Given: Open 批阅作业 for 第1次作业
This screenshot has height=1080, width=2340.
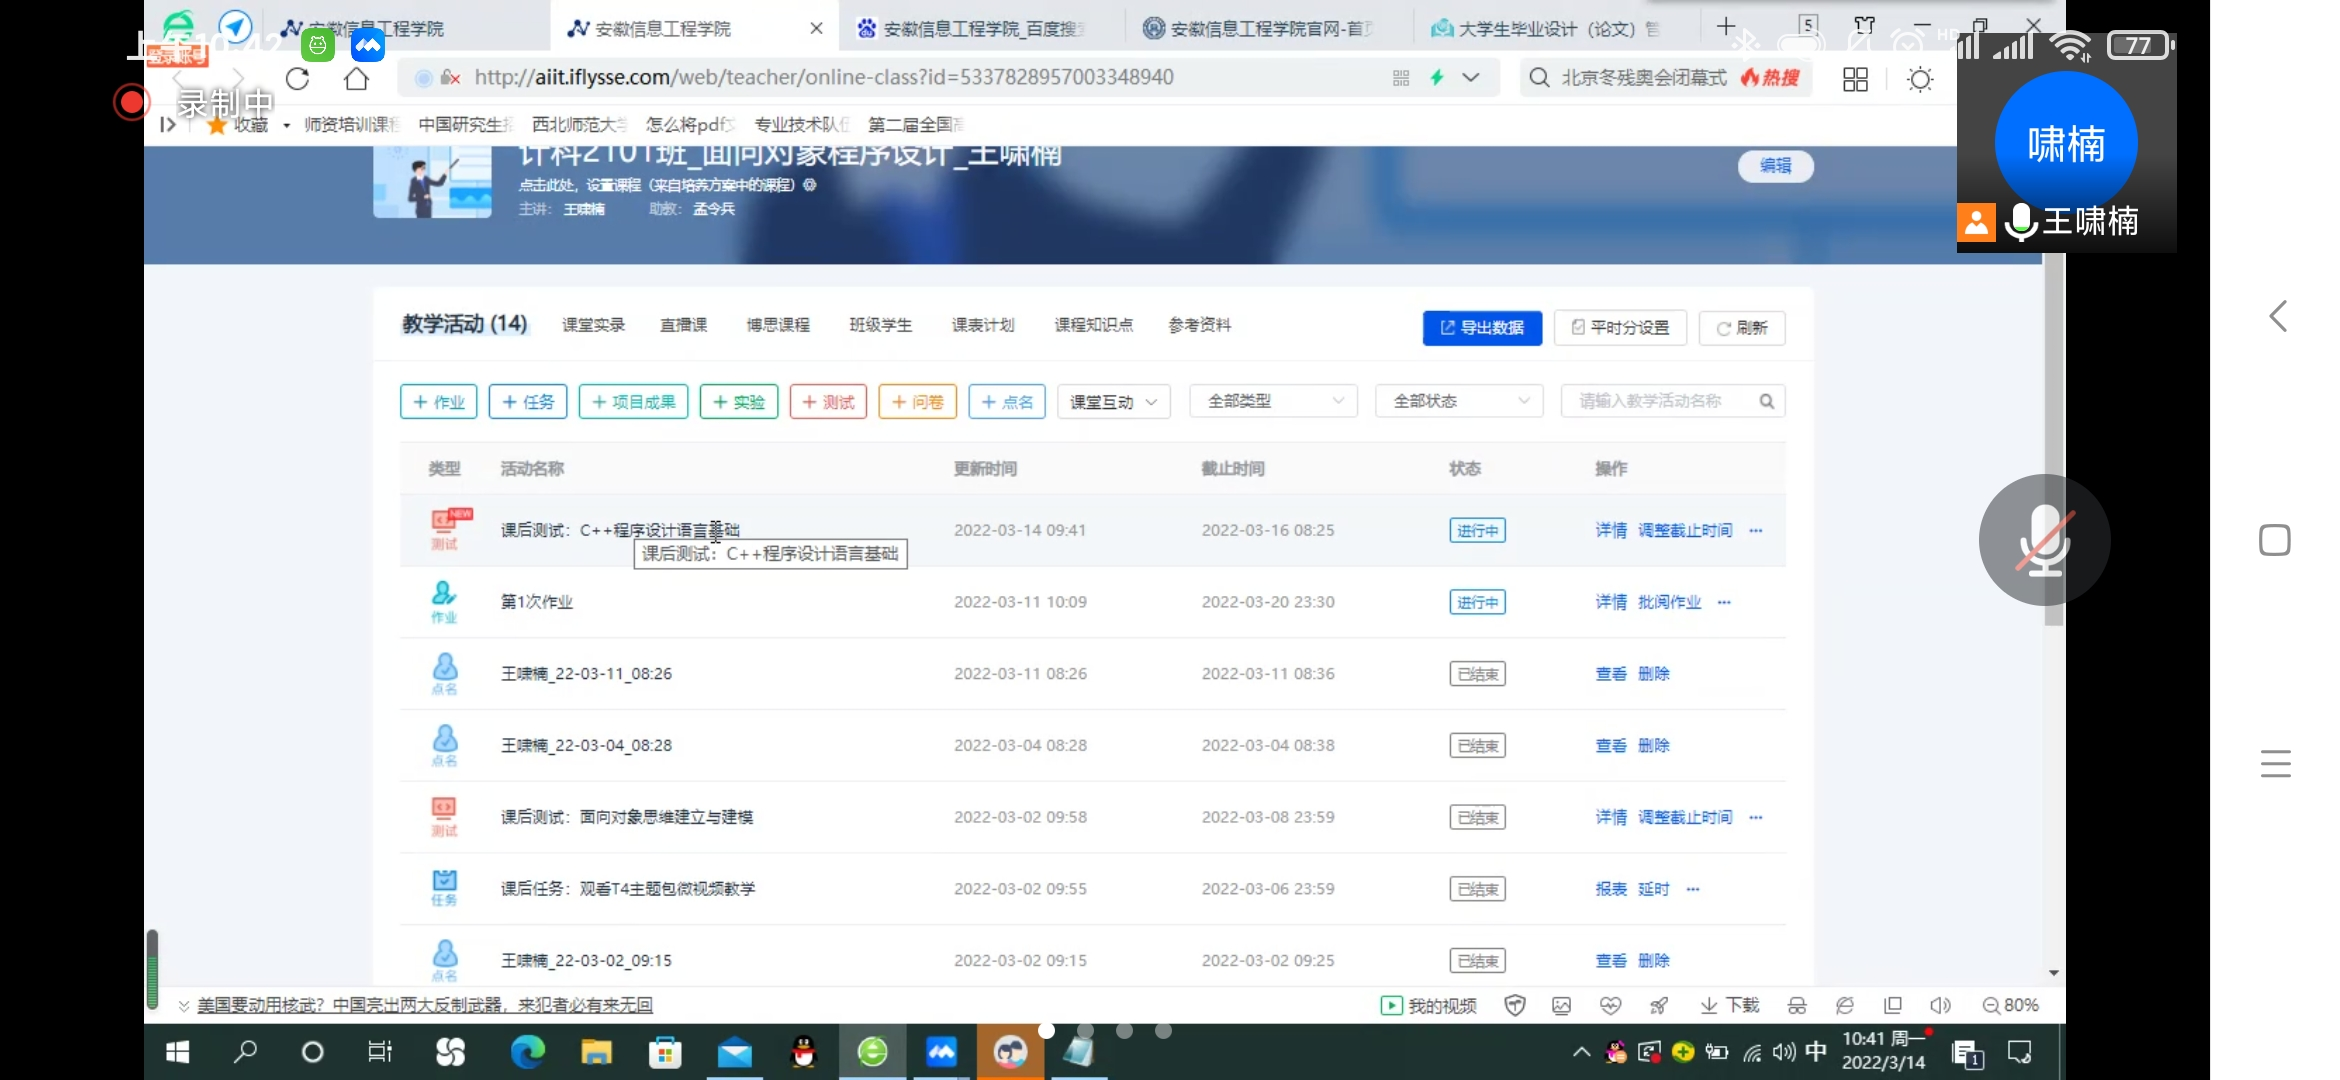Looking at the screenshot, I should point(1669,602).
